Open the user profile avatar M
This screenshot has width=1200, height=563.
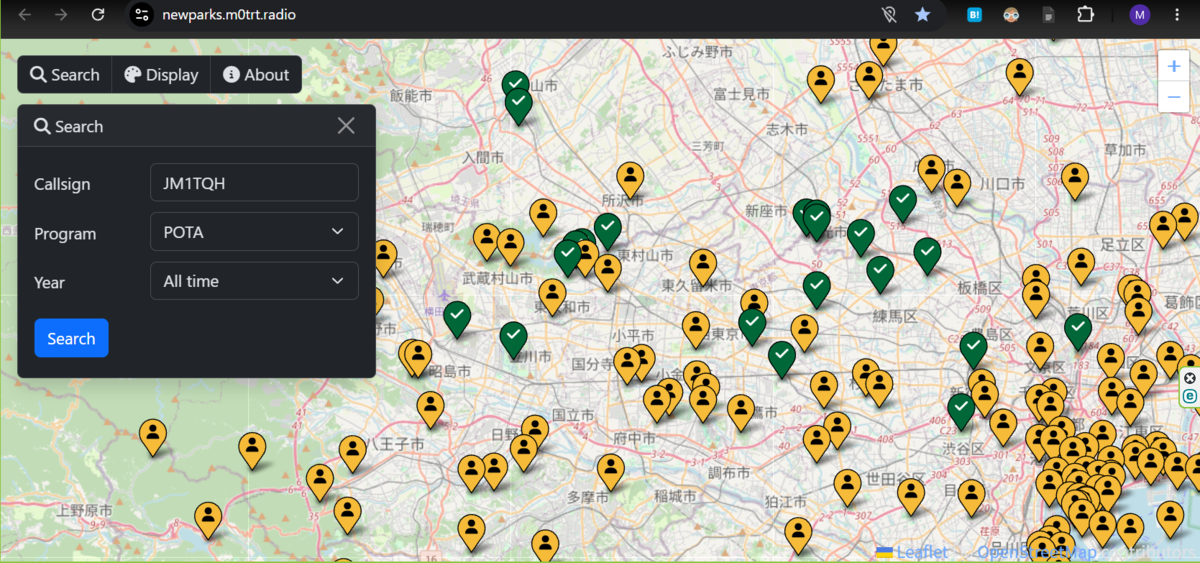pos(1140,15)
